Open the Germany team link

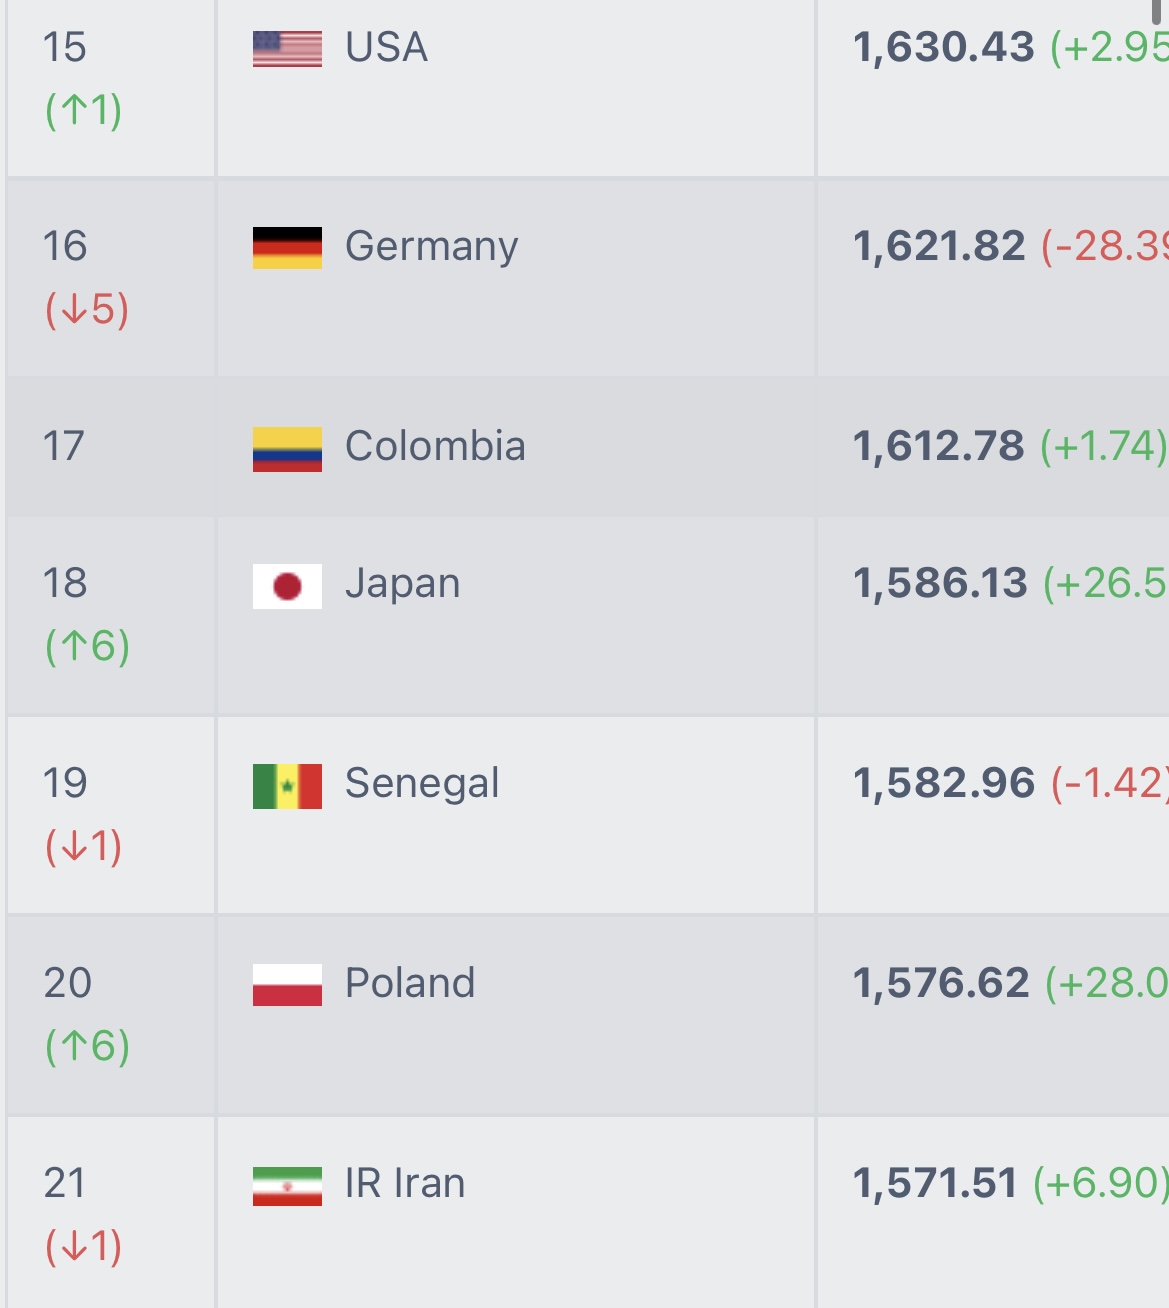coord(431,246)
